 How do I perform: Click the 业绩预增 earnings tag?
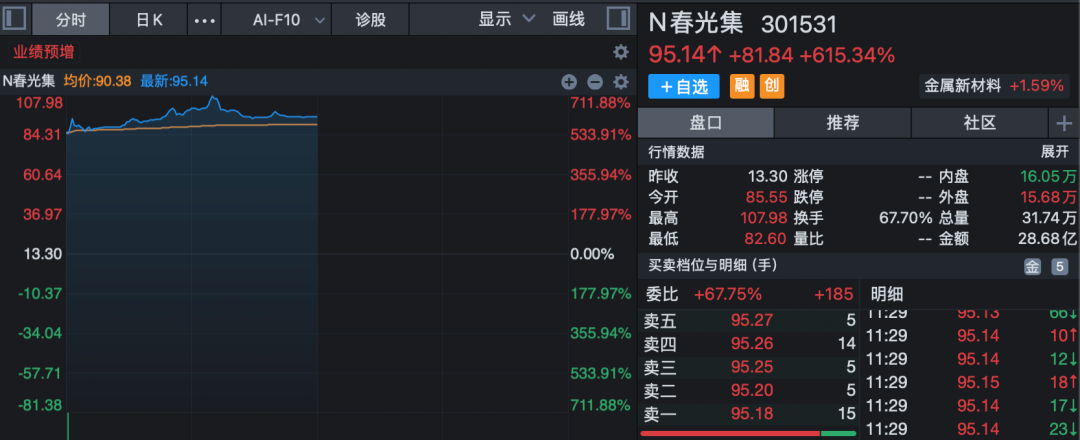43,52
